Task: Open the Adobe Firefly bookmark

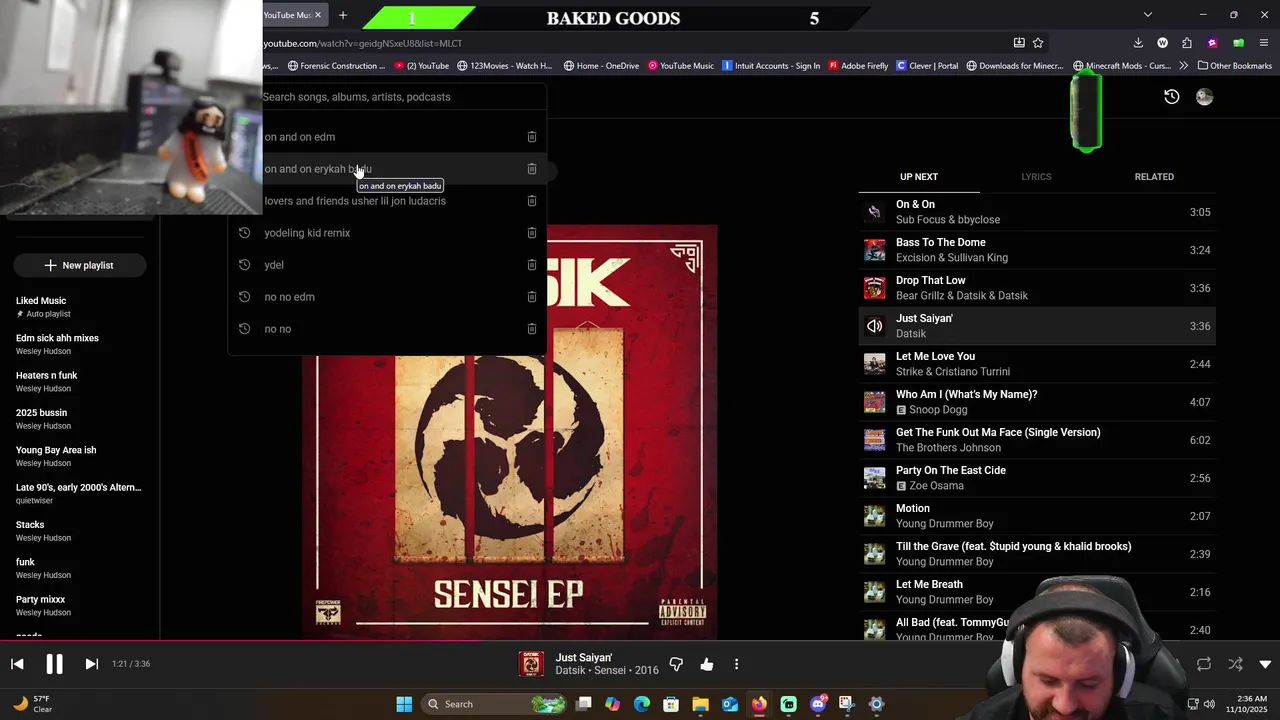Action: (858, 66)
